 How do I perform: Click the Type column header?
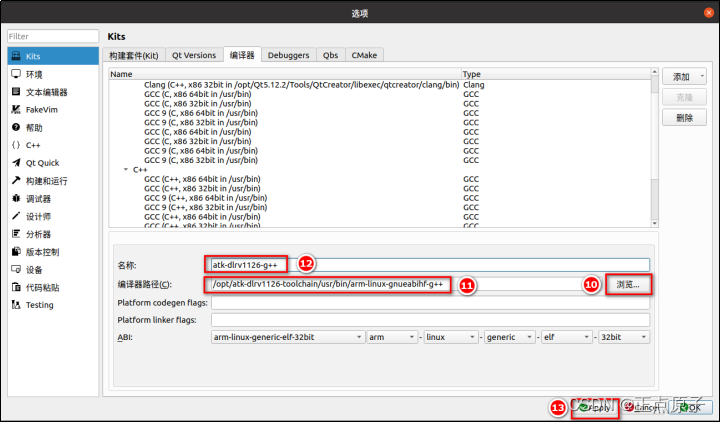pyautogui.click(x=556, y=74)
